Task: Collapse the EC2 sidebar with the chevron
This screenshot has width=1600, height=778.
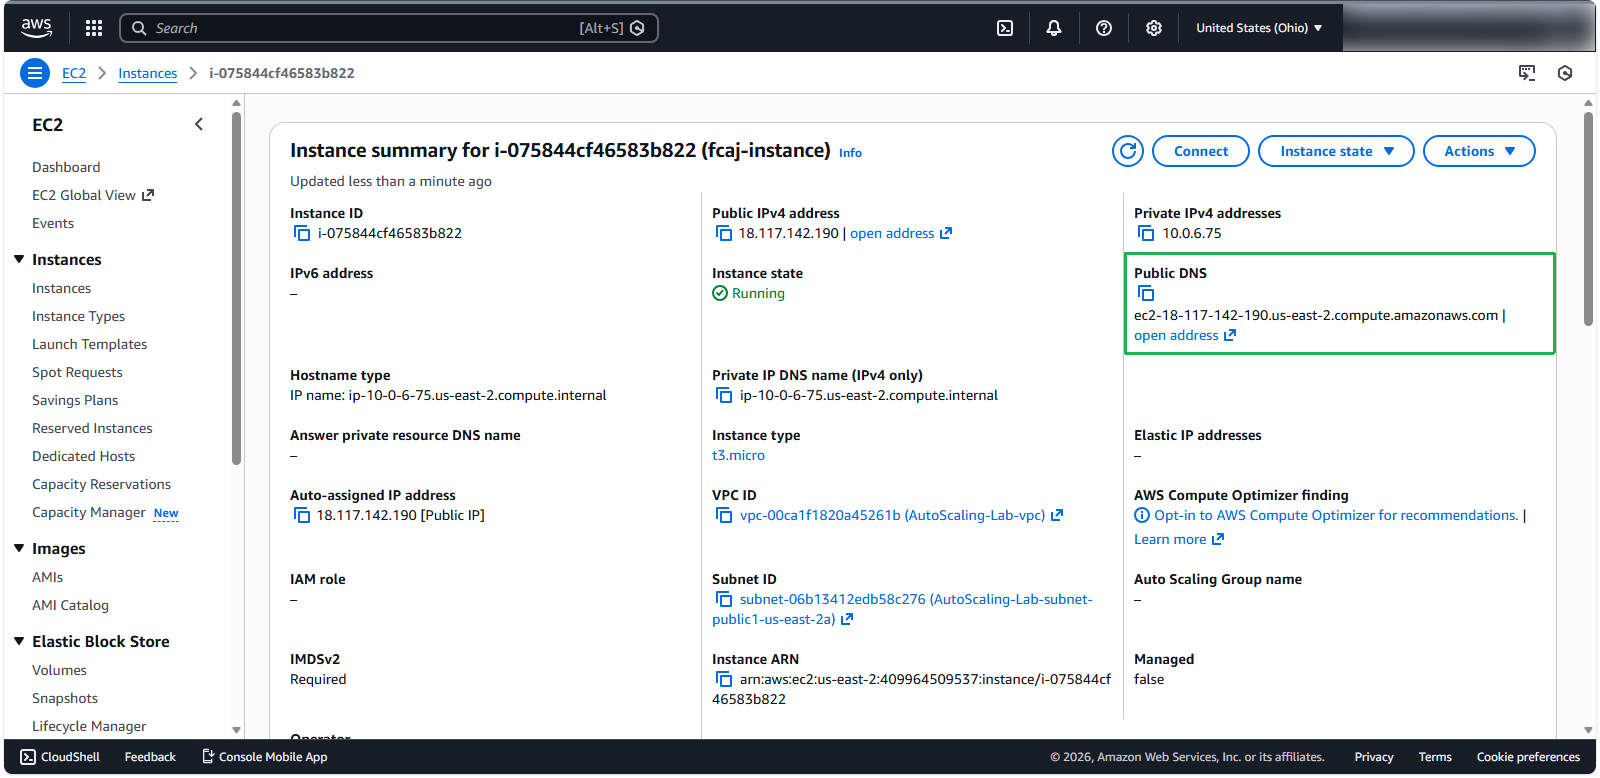Action: pyautogui.click(x=199, y=124)
